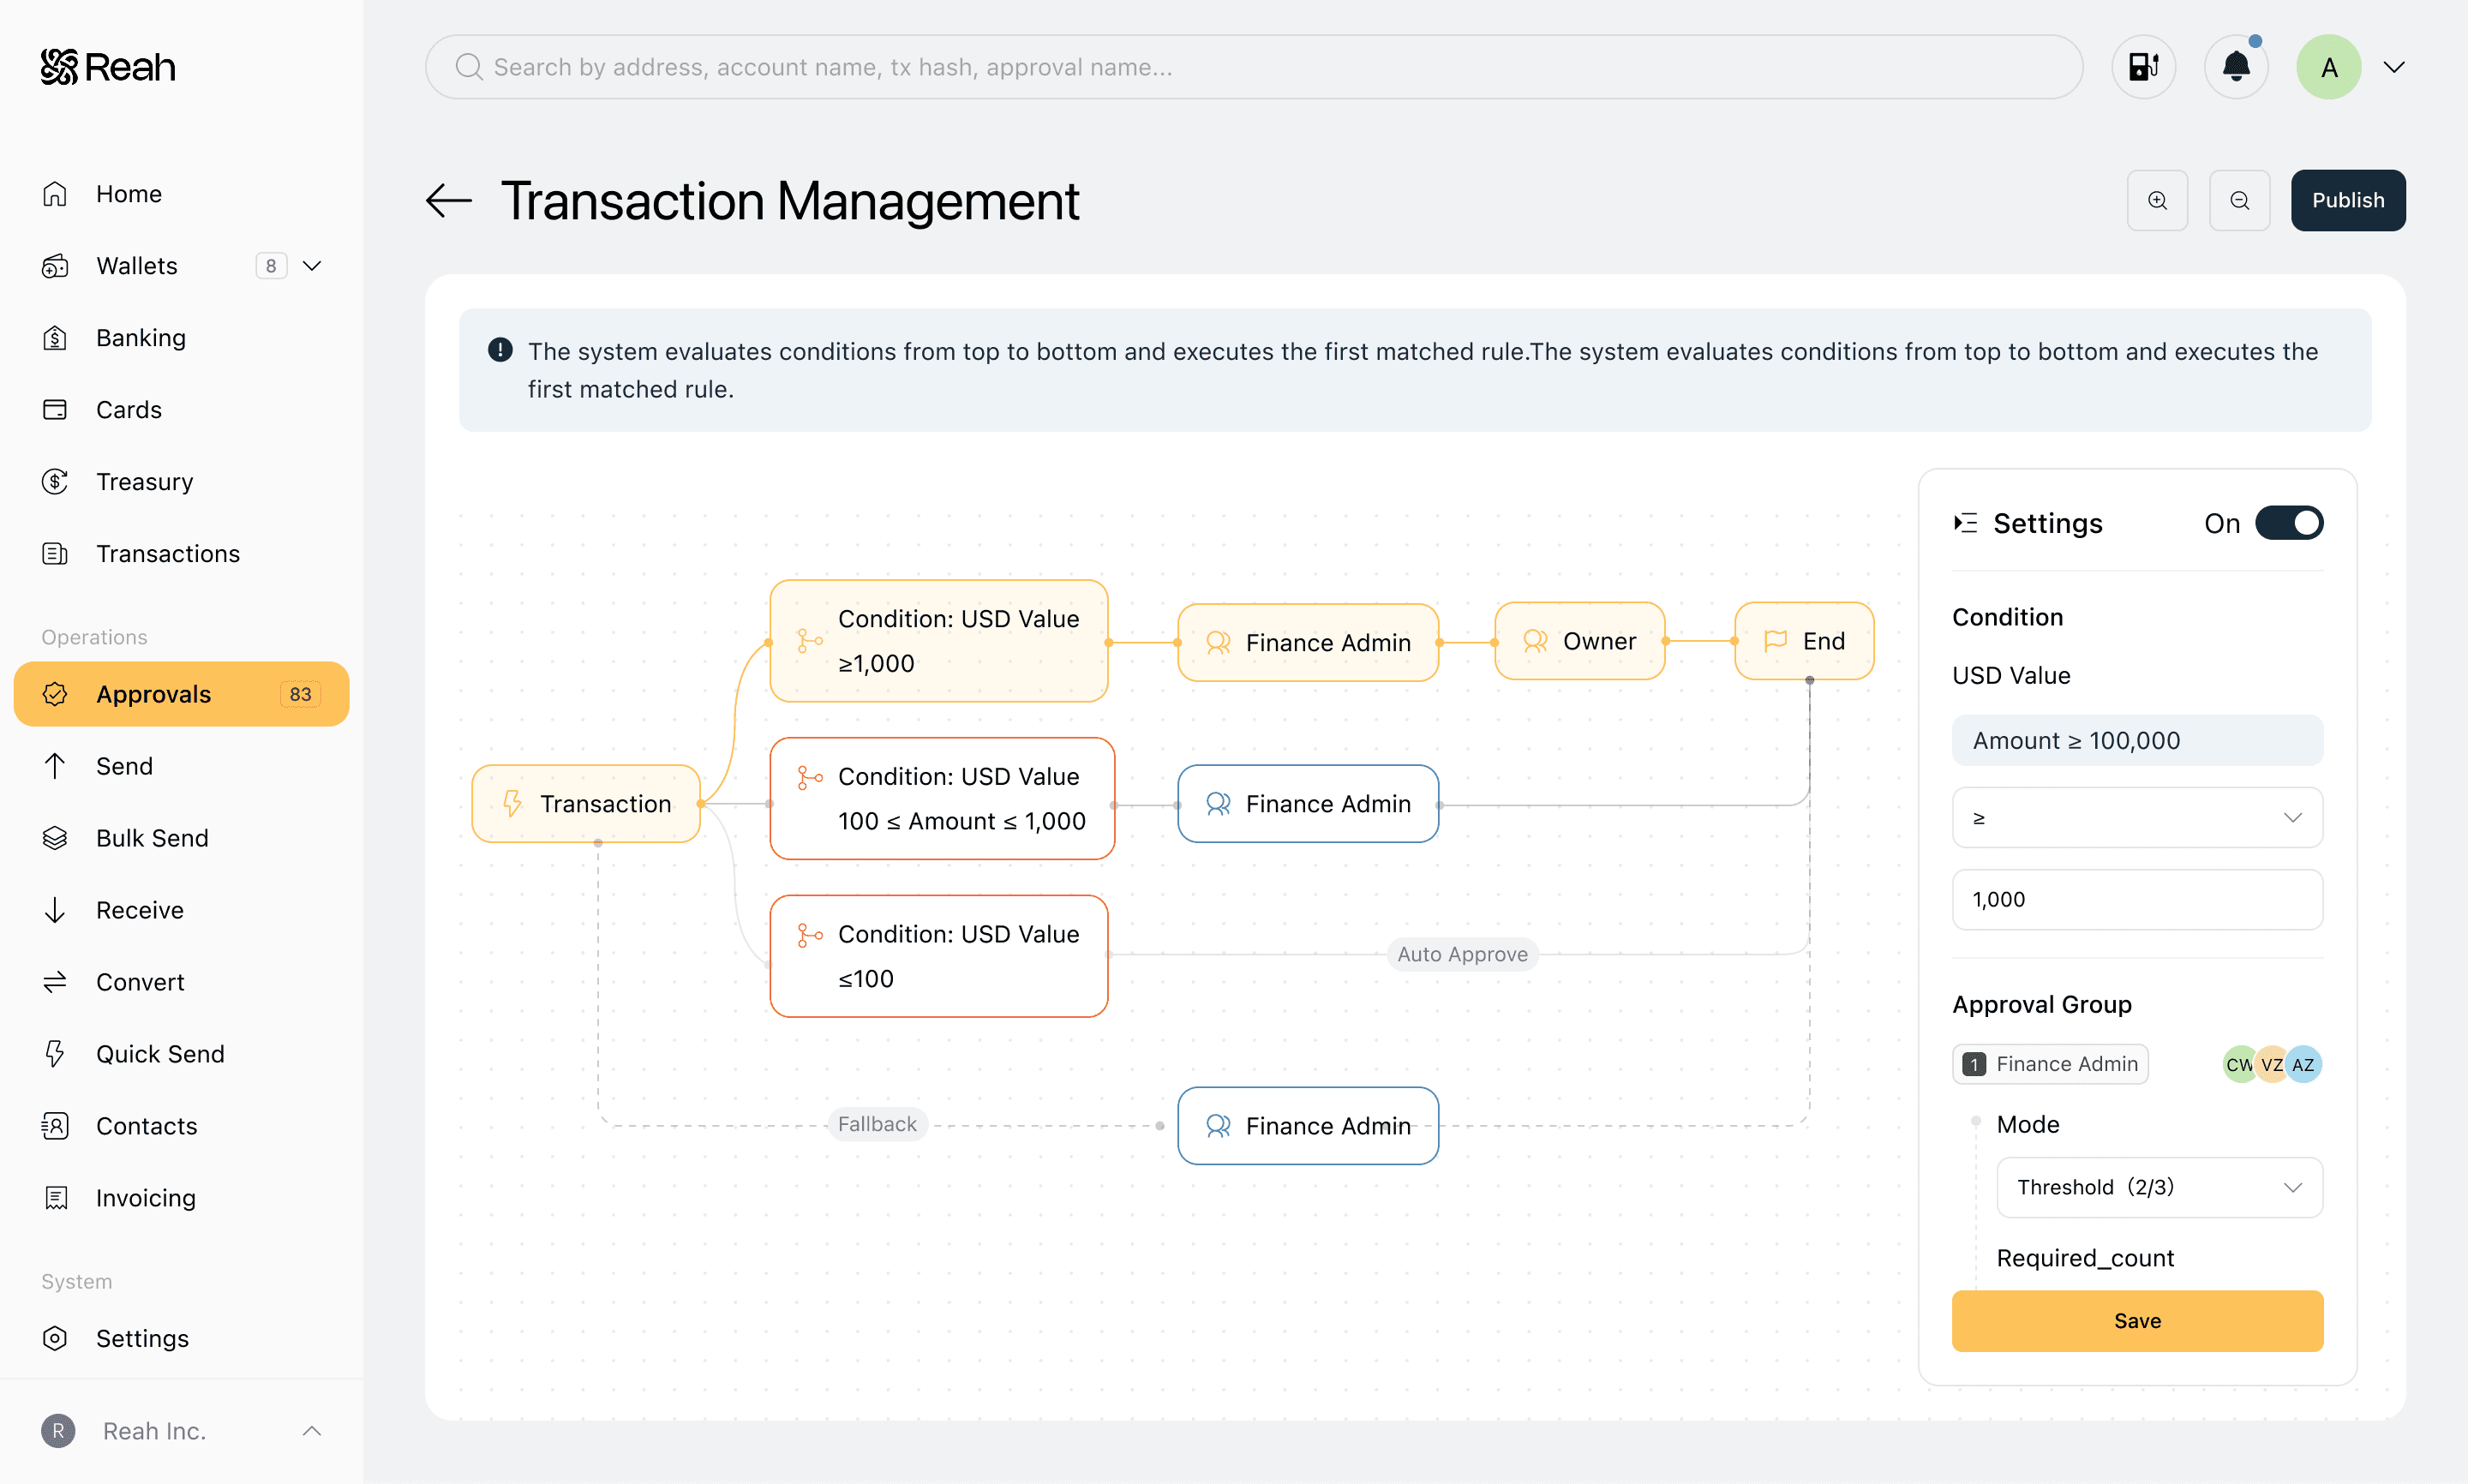Click the AZ approver avatar
This screenshot has width=2468, height=1484.
[2304, 1064]
